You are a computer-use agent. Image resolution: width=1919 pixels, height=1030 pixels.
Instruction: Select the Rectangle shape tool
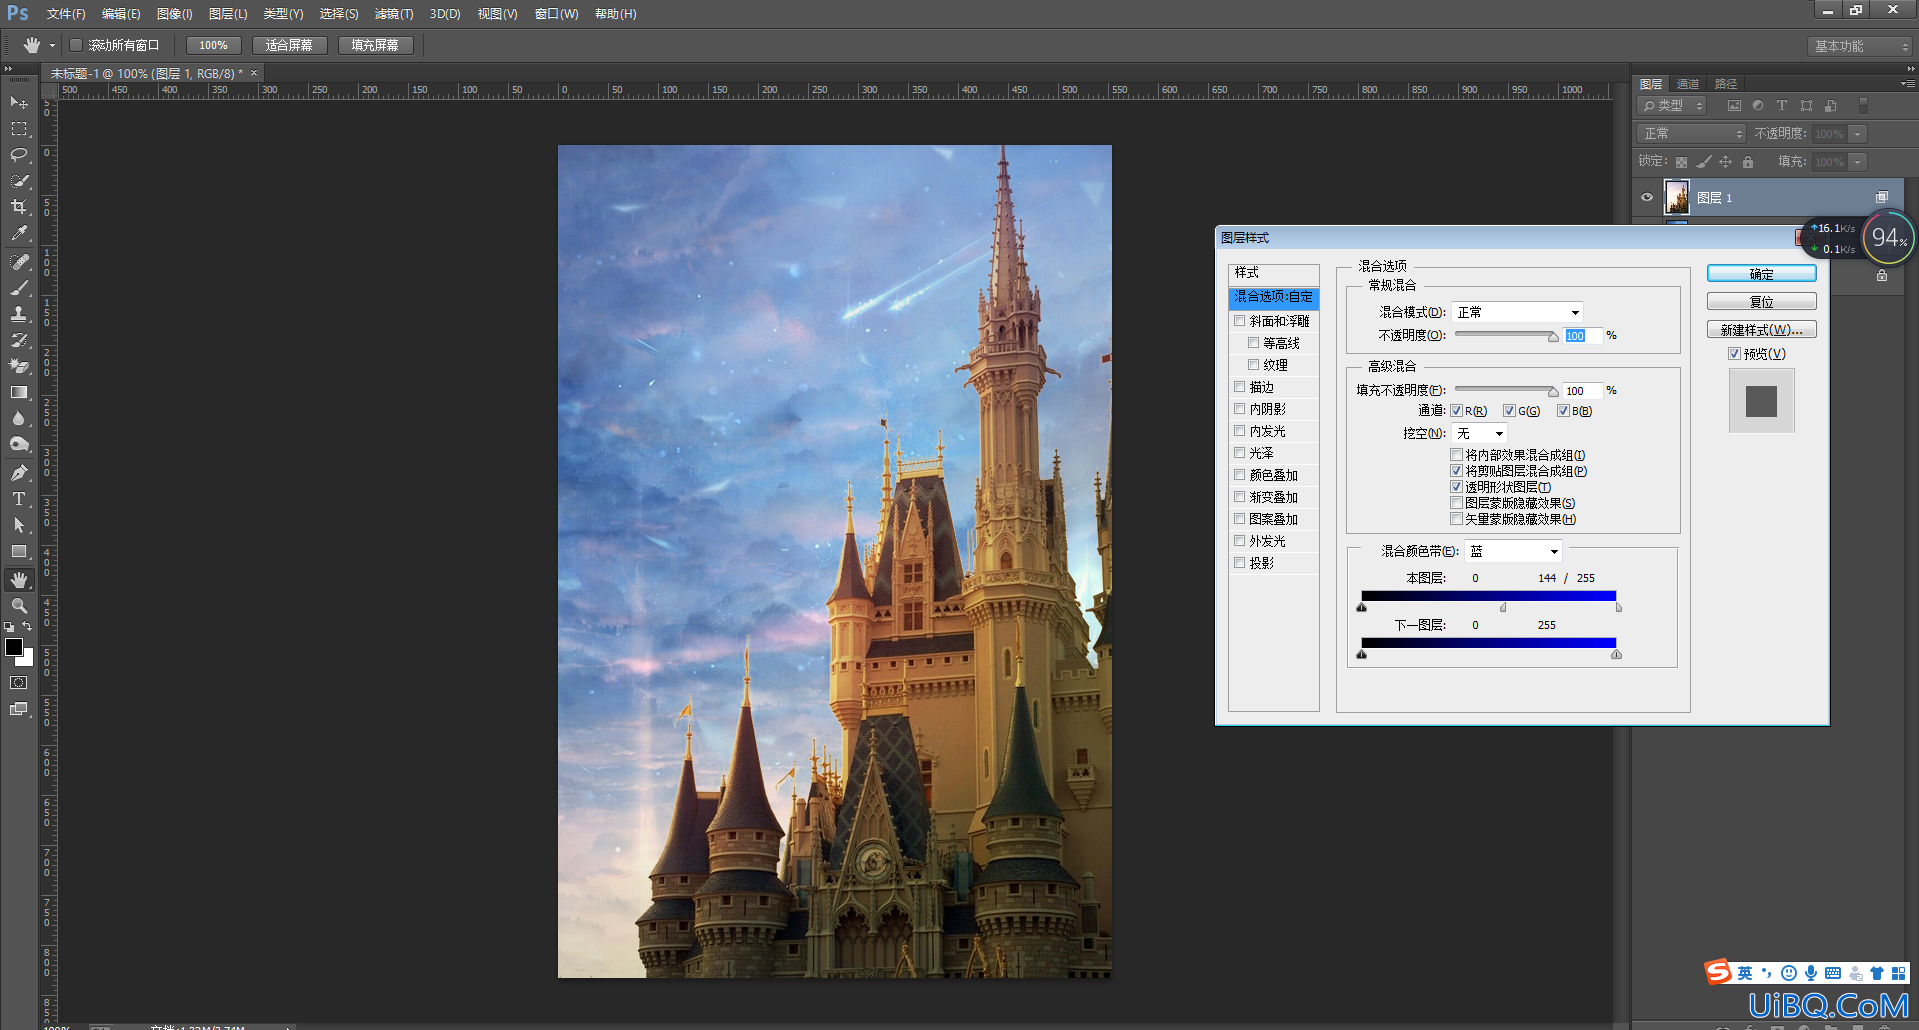pos(19,551)
